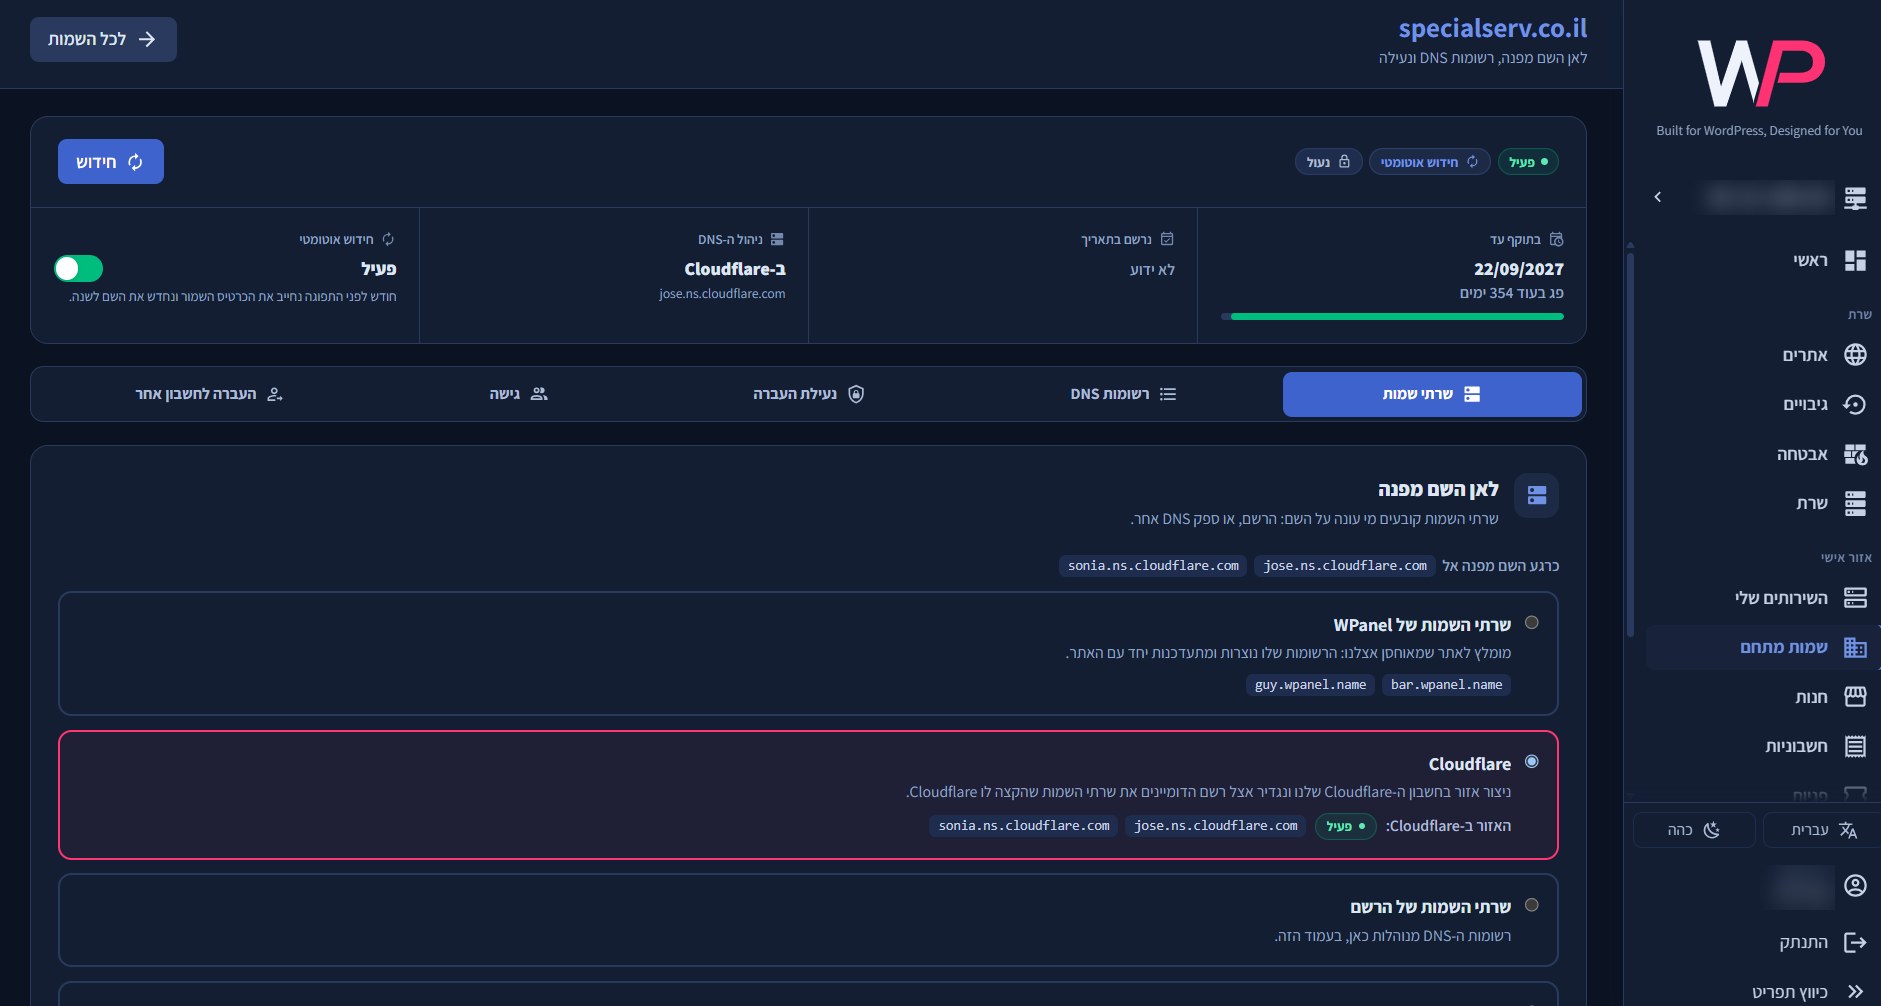Open the ראשי dashboard grid icon

[1855, 261]
